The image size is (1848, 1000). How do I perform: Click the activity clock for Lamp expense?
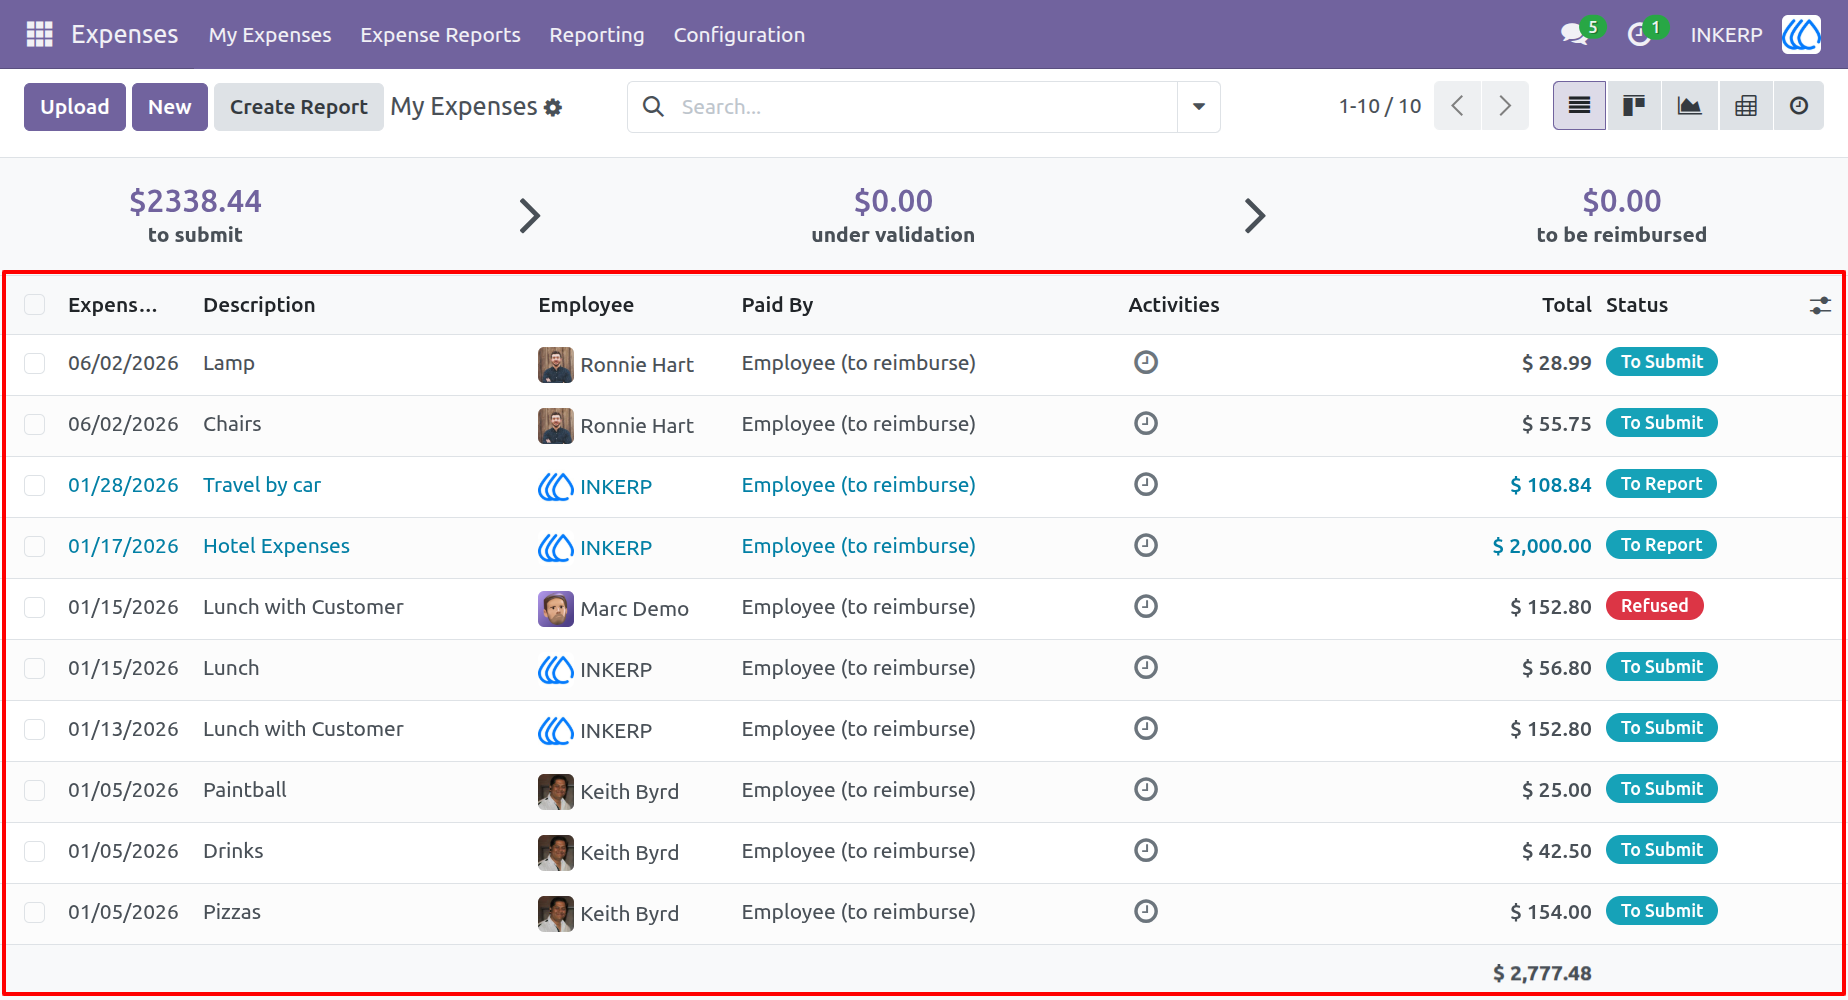[x=1146, y=362]
